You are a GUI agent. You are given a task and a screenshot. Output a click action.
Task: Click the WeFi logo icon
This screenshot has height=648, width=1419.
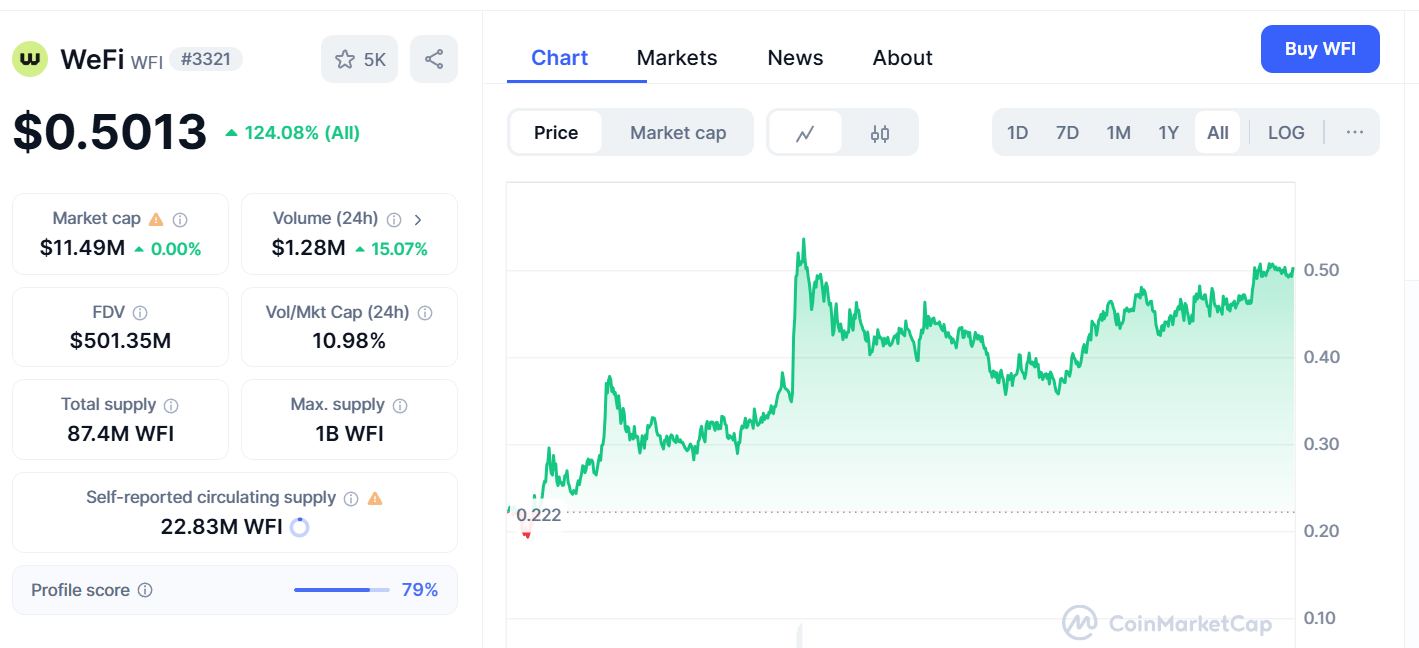tap(30, 59)
